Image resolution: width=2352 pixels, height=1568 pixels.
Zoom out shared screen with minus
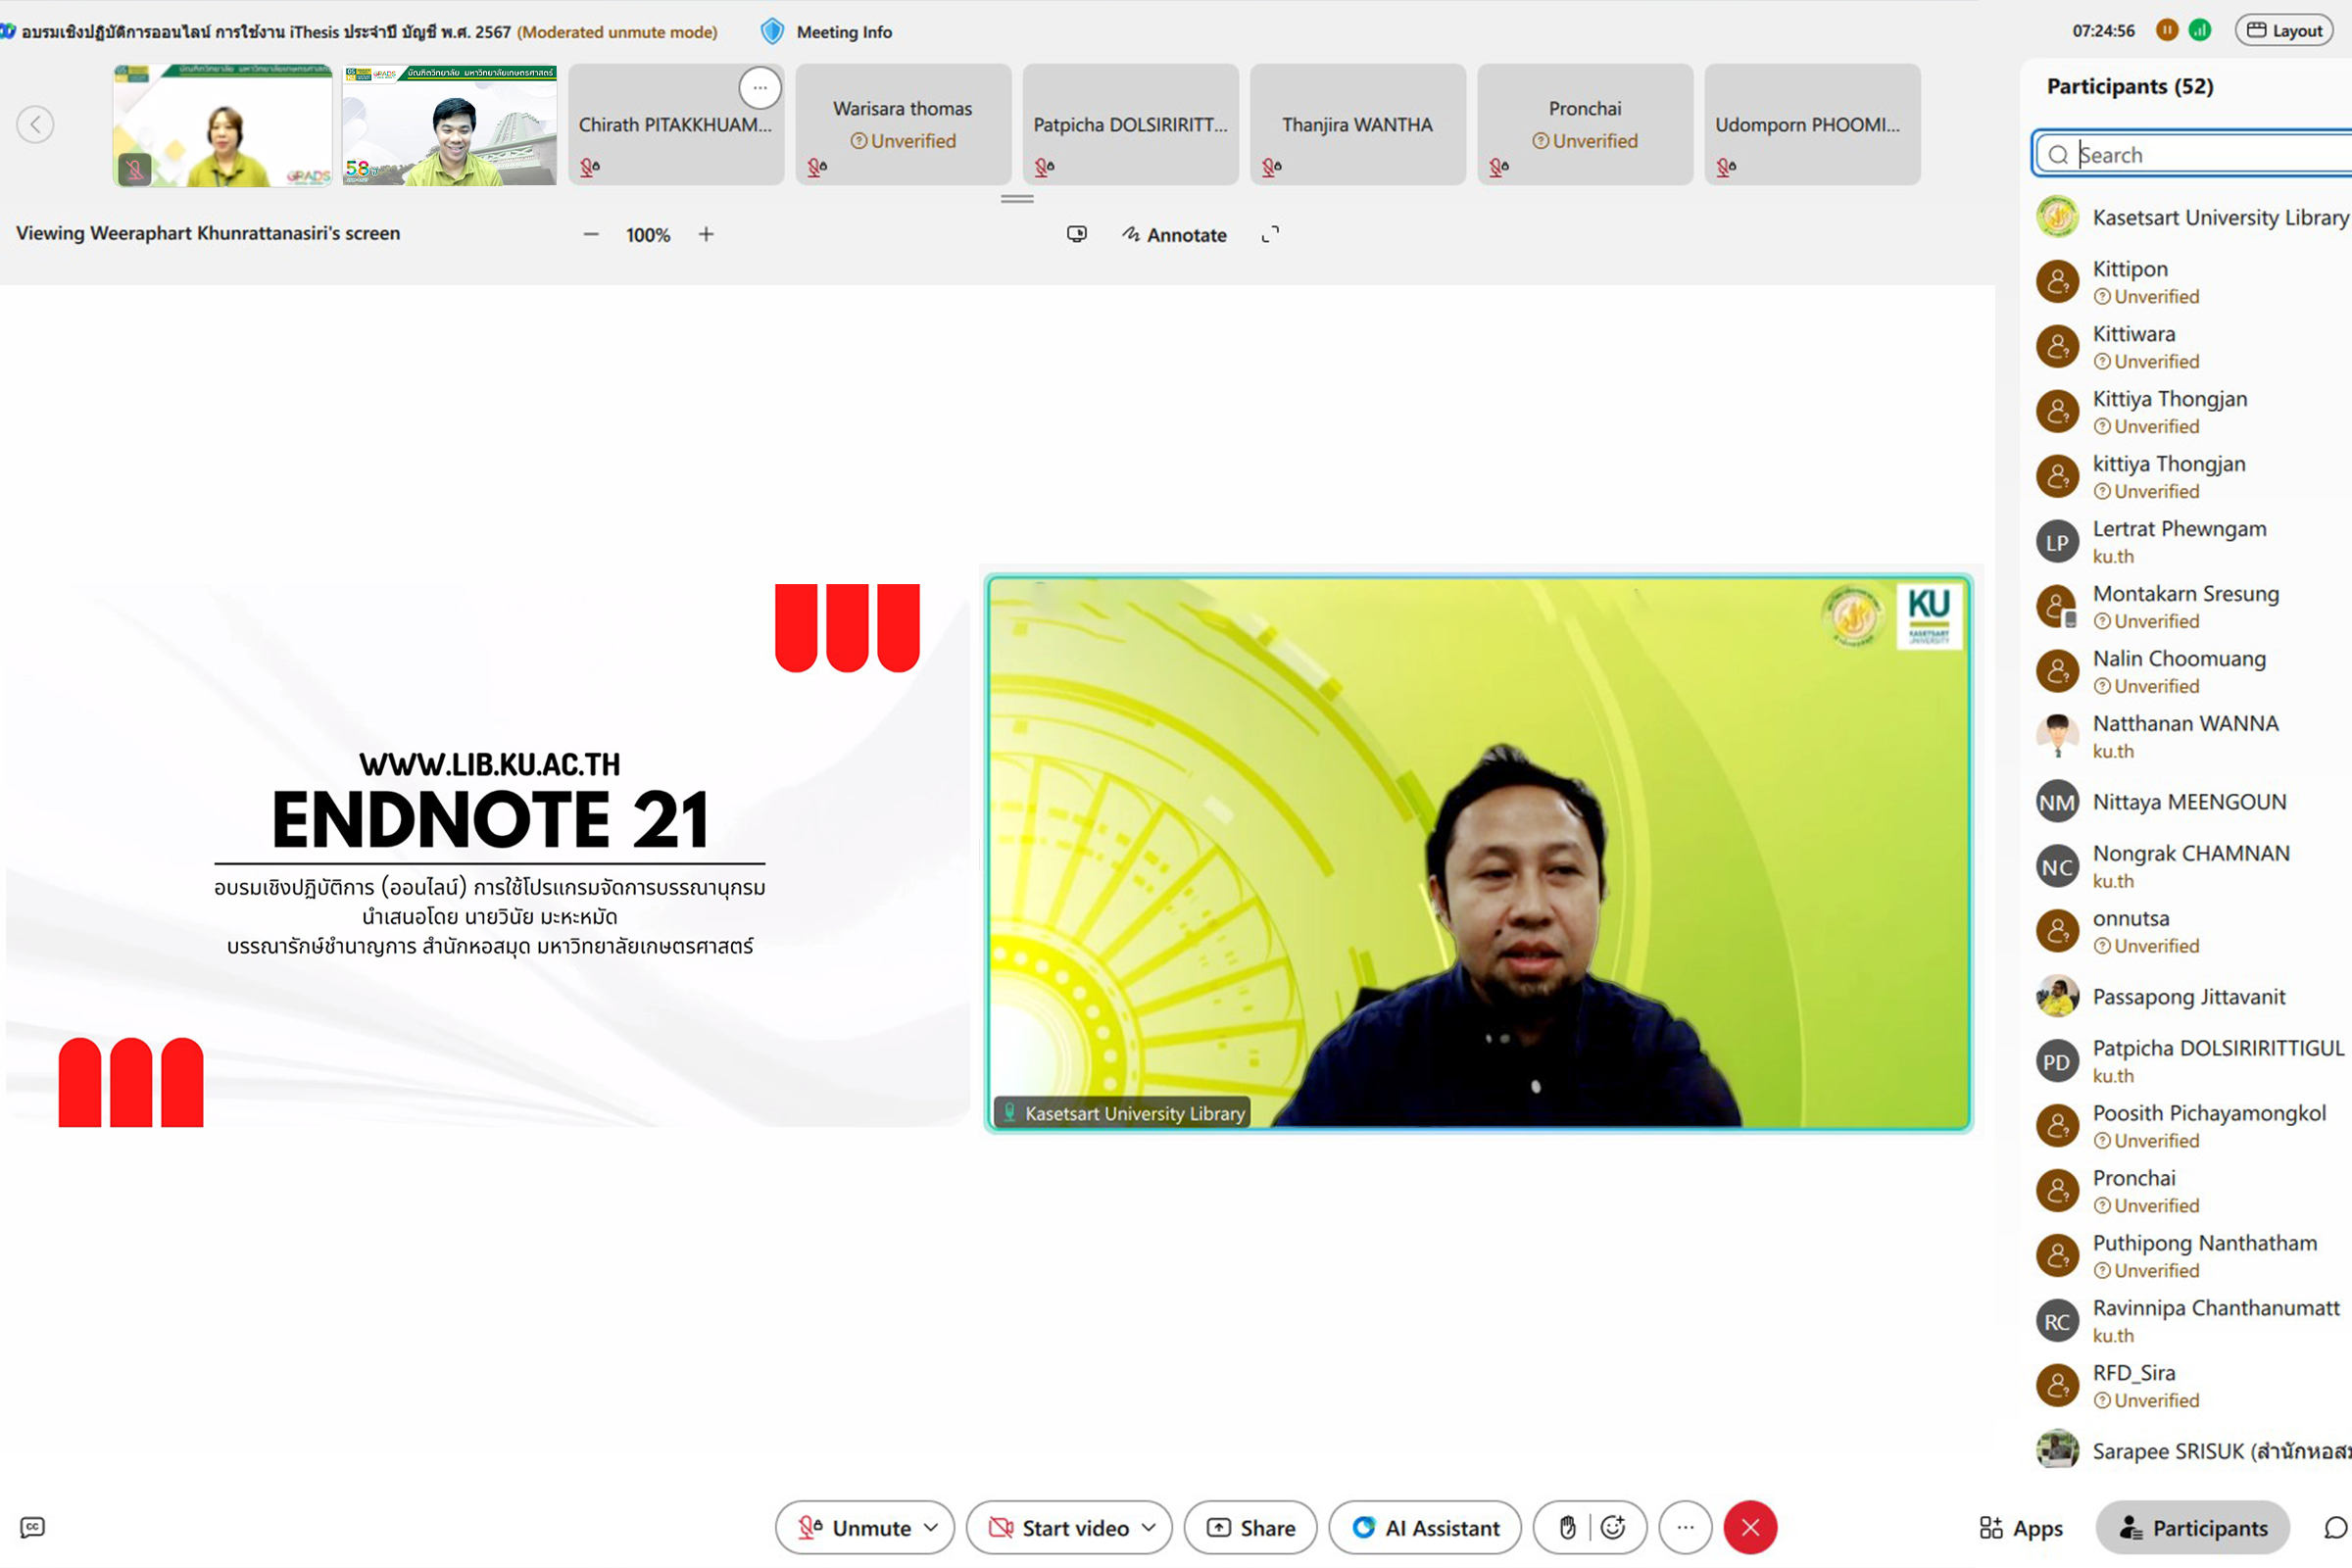pyautogui.click(x=591, y=234)
